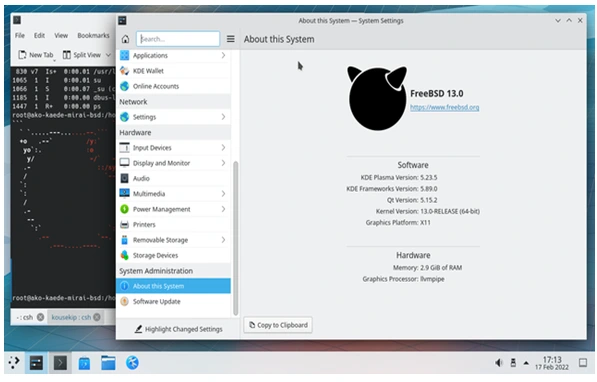
Task: Click the Input Devices icon
Action: tap(125, 147)
